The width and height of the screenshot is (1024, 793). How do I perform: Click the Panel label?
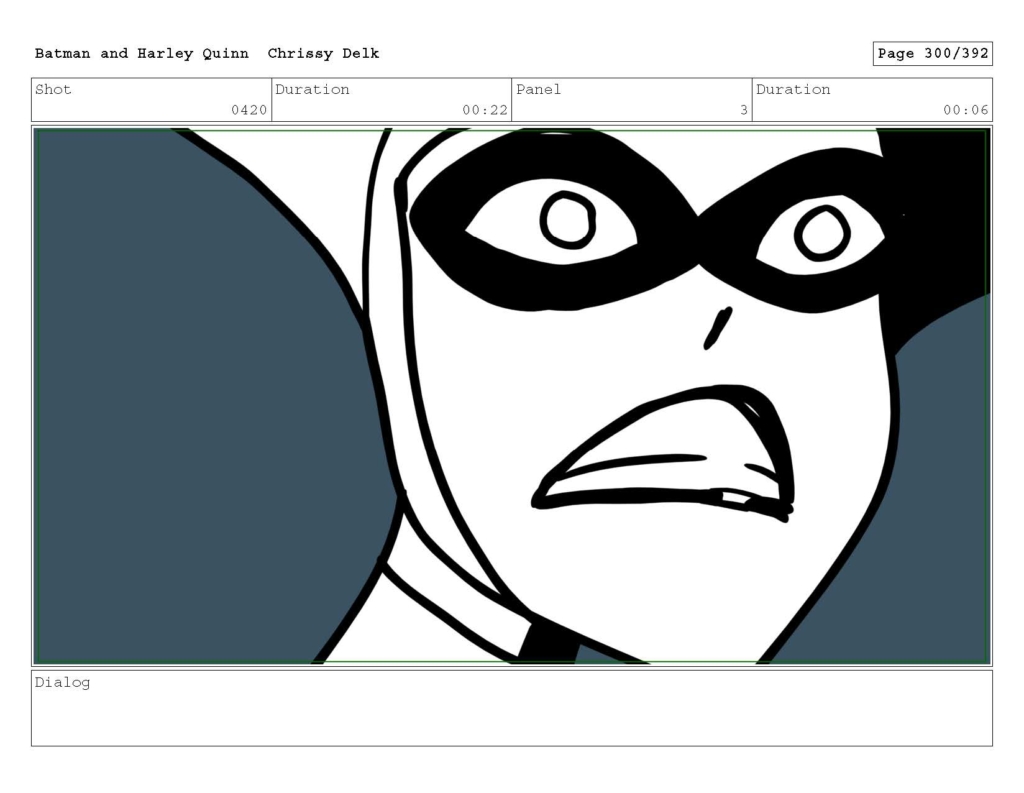pos(538,89)
